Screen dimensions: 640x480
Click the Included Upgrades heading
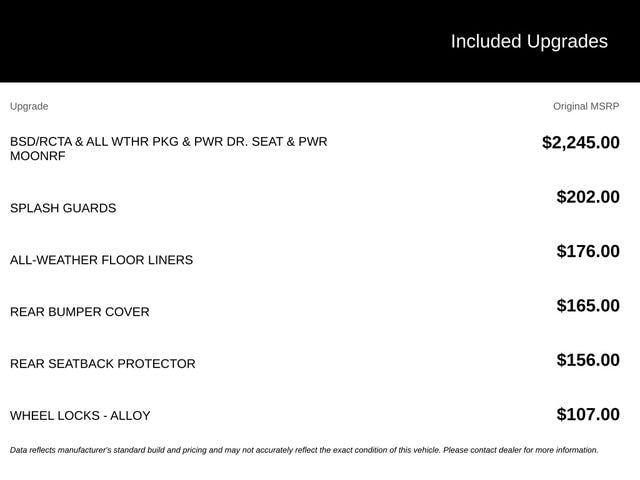point(529,41)
